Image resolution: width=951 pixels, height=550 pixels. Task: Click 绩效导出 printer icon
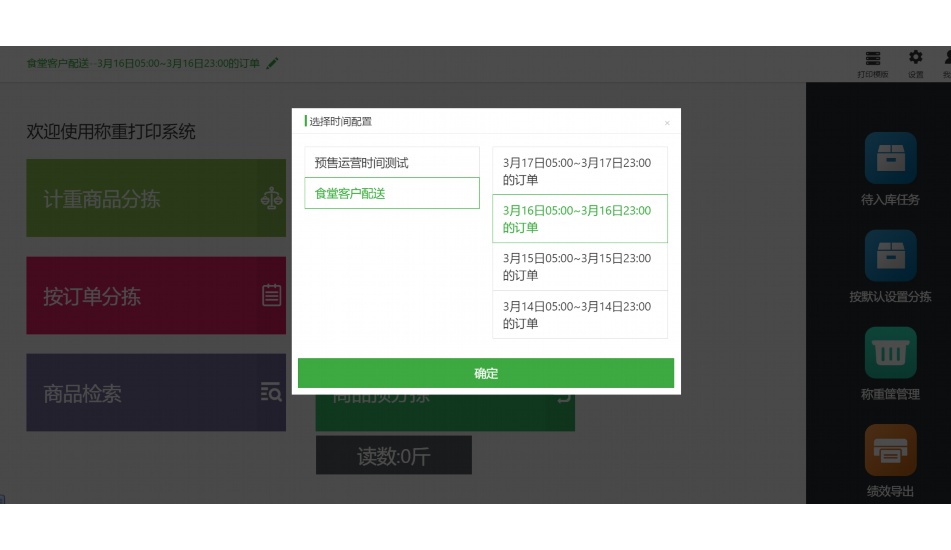[890, 451]
